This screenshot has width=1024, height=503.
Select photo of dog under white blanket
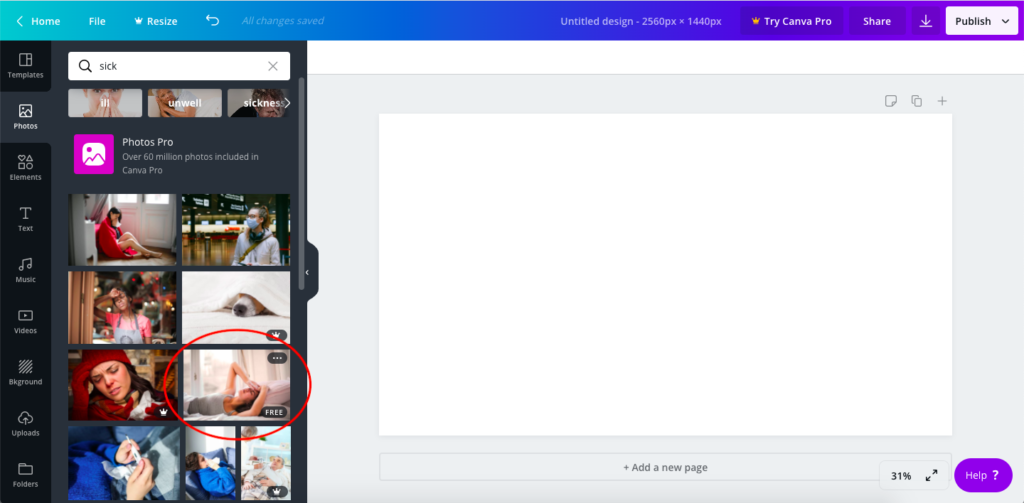coord(236,308)
